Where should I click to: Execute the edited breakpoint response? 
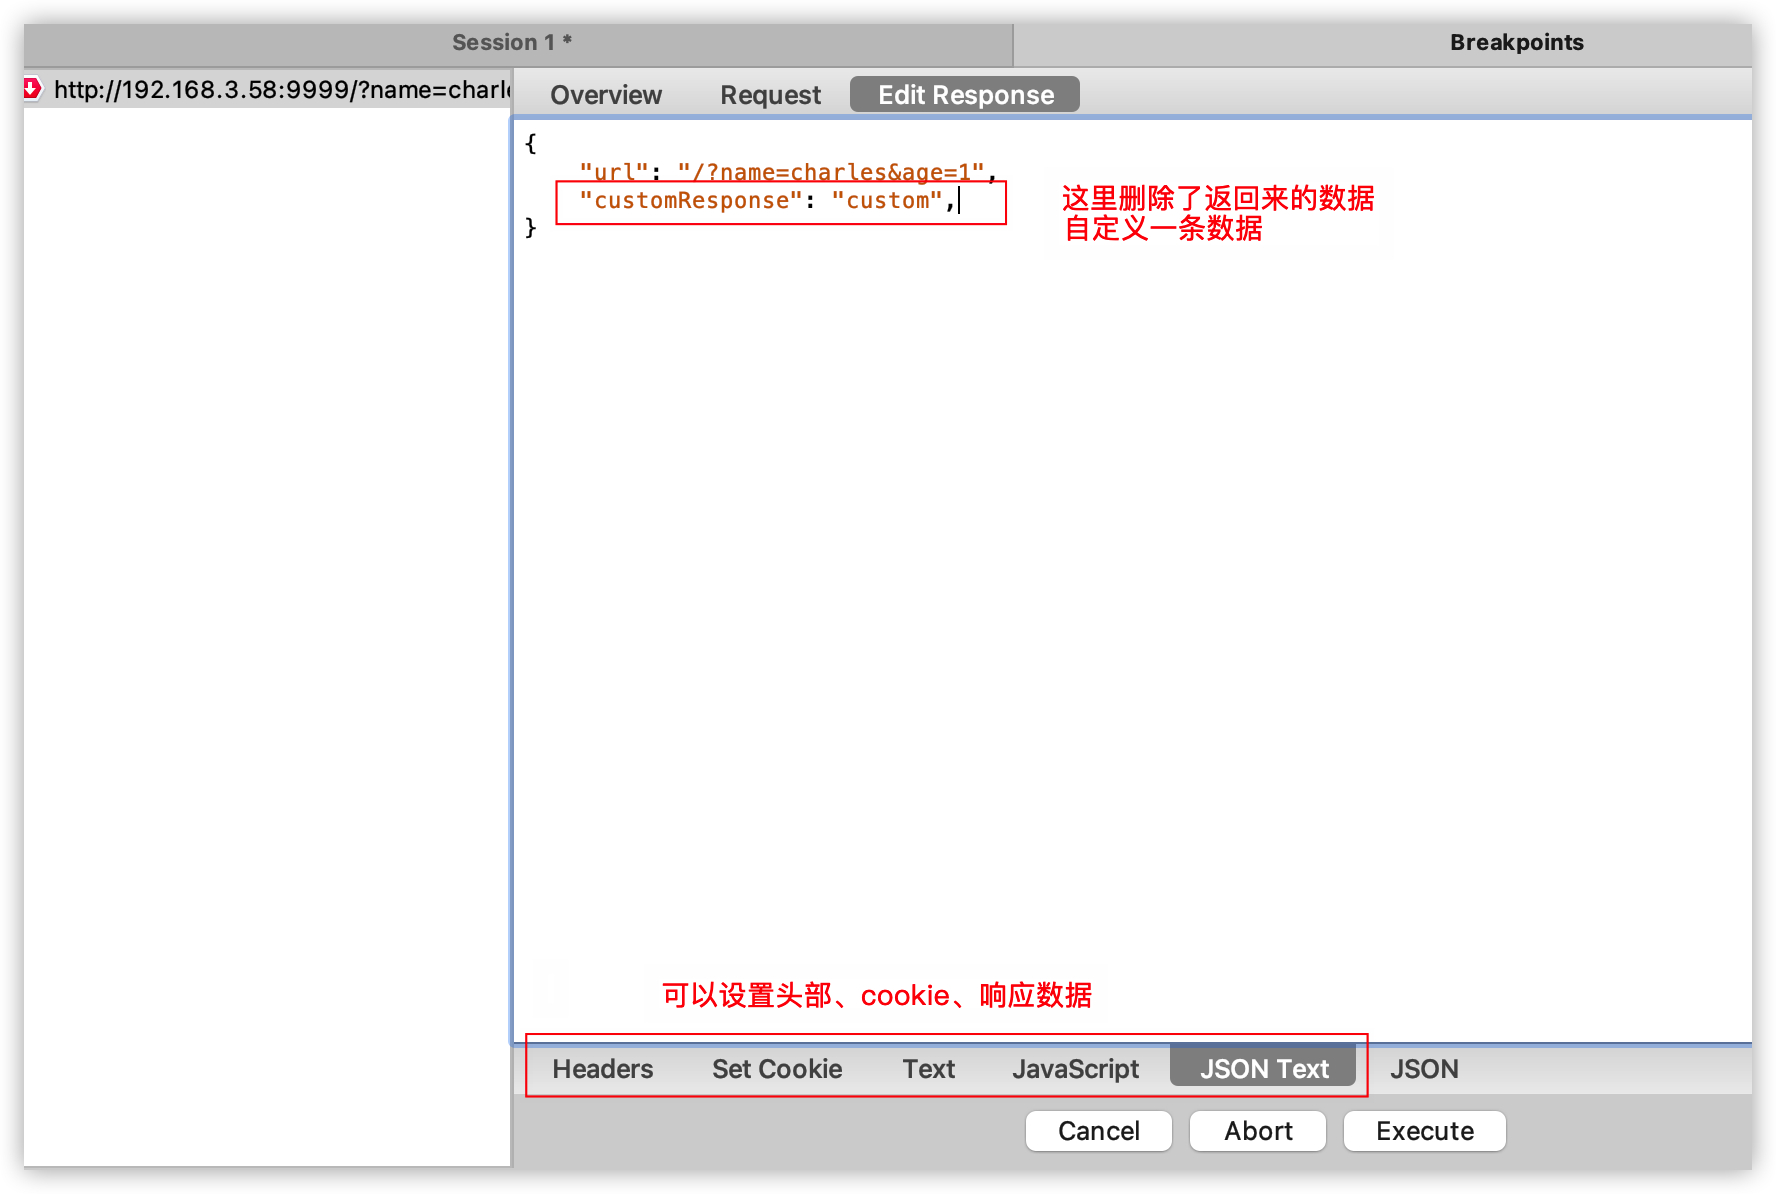point(1424,1131)
